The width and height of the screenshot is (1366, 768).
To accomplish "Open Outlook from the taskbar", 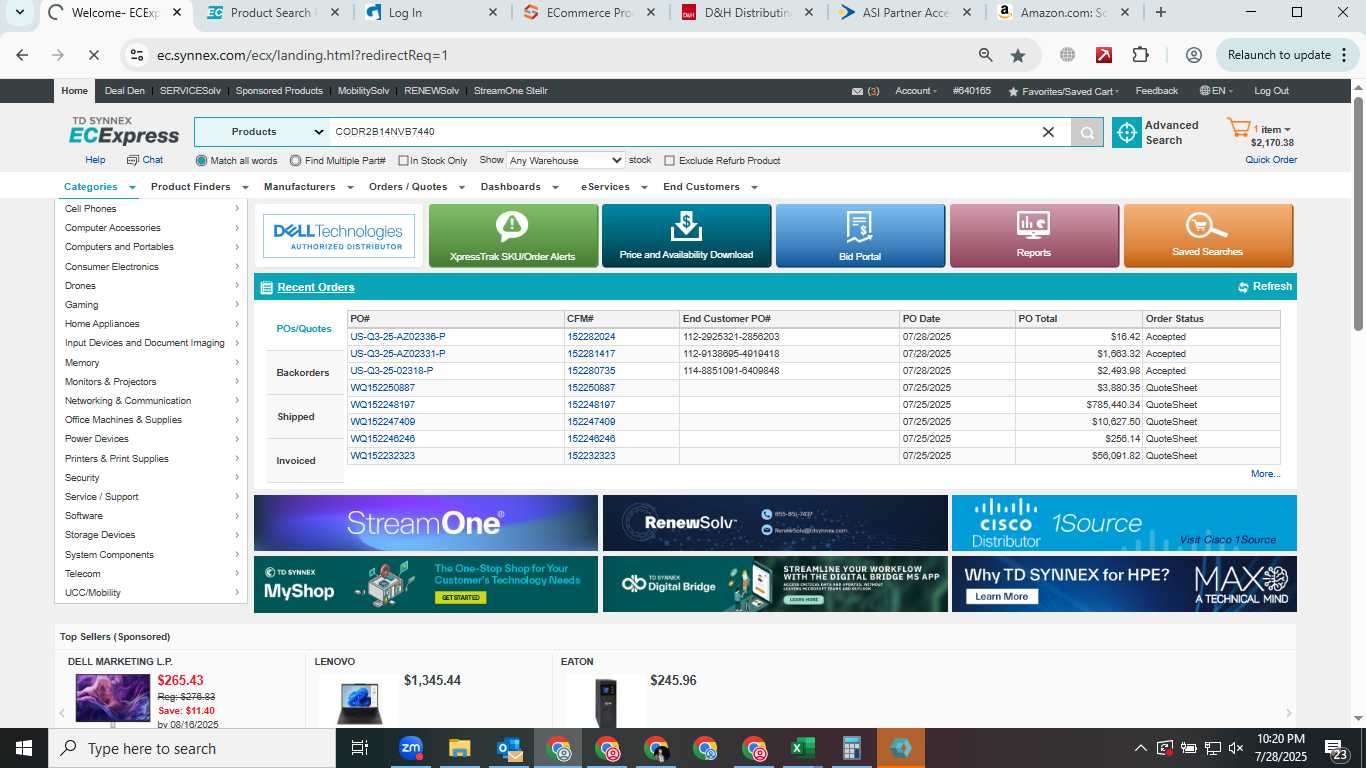I will (509, 748).
